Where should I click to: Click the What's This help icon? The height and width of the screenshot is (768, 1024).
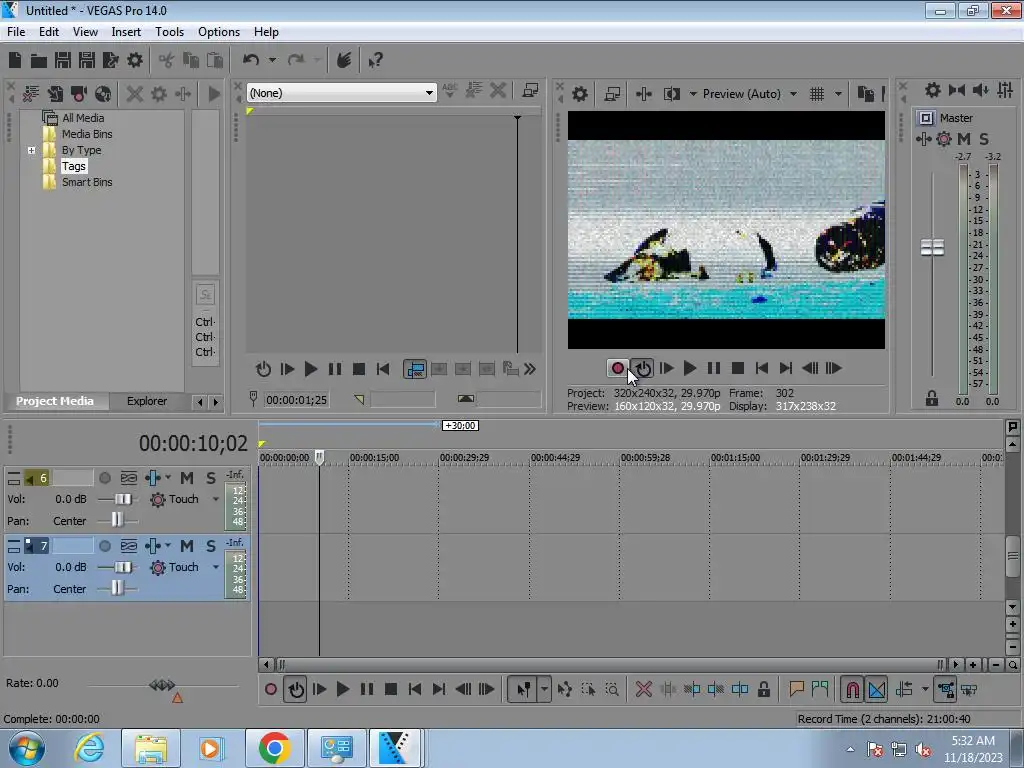(x=375, y=61)
